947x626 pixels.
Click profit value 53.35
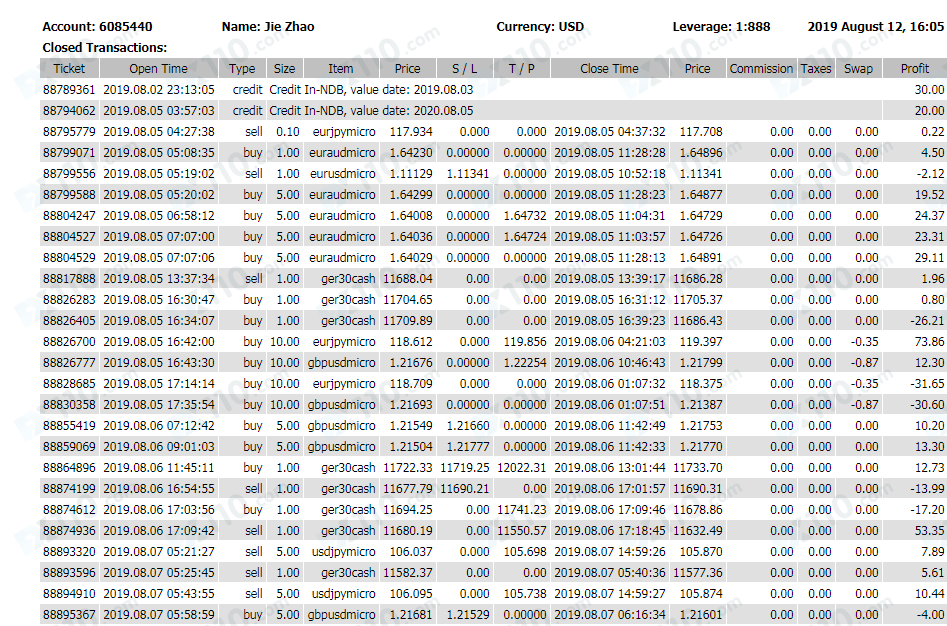[x=929, y=531]
